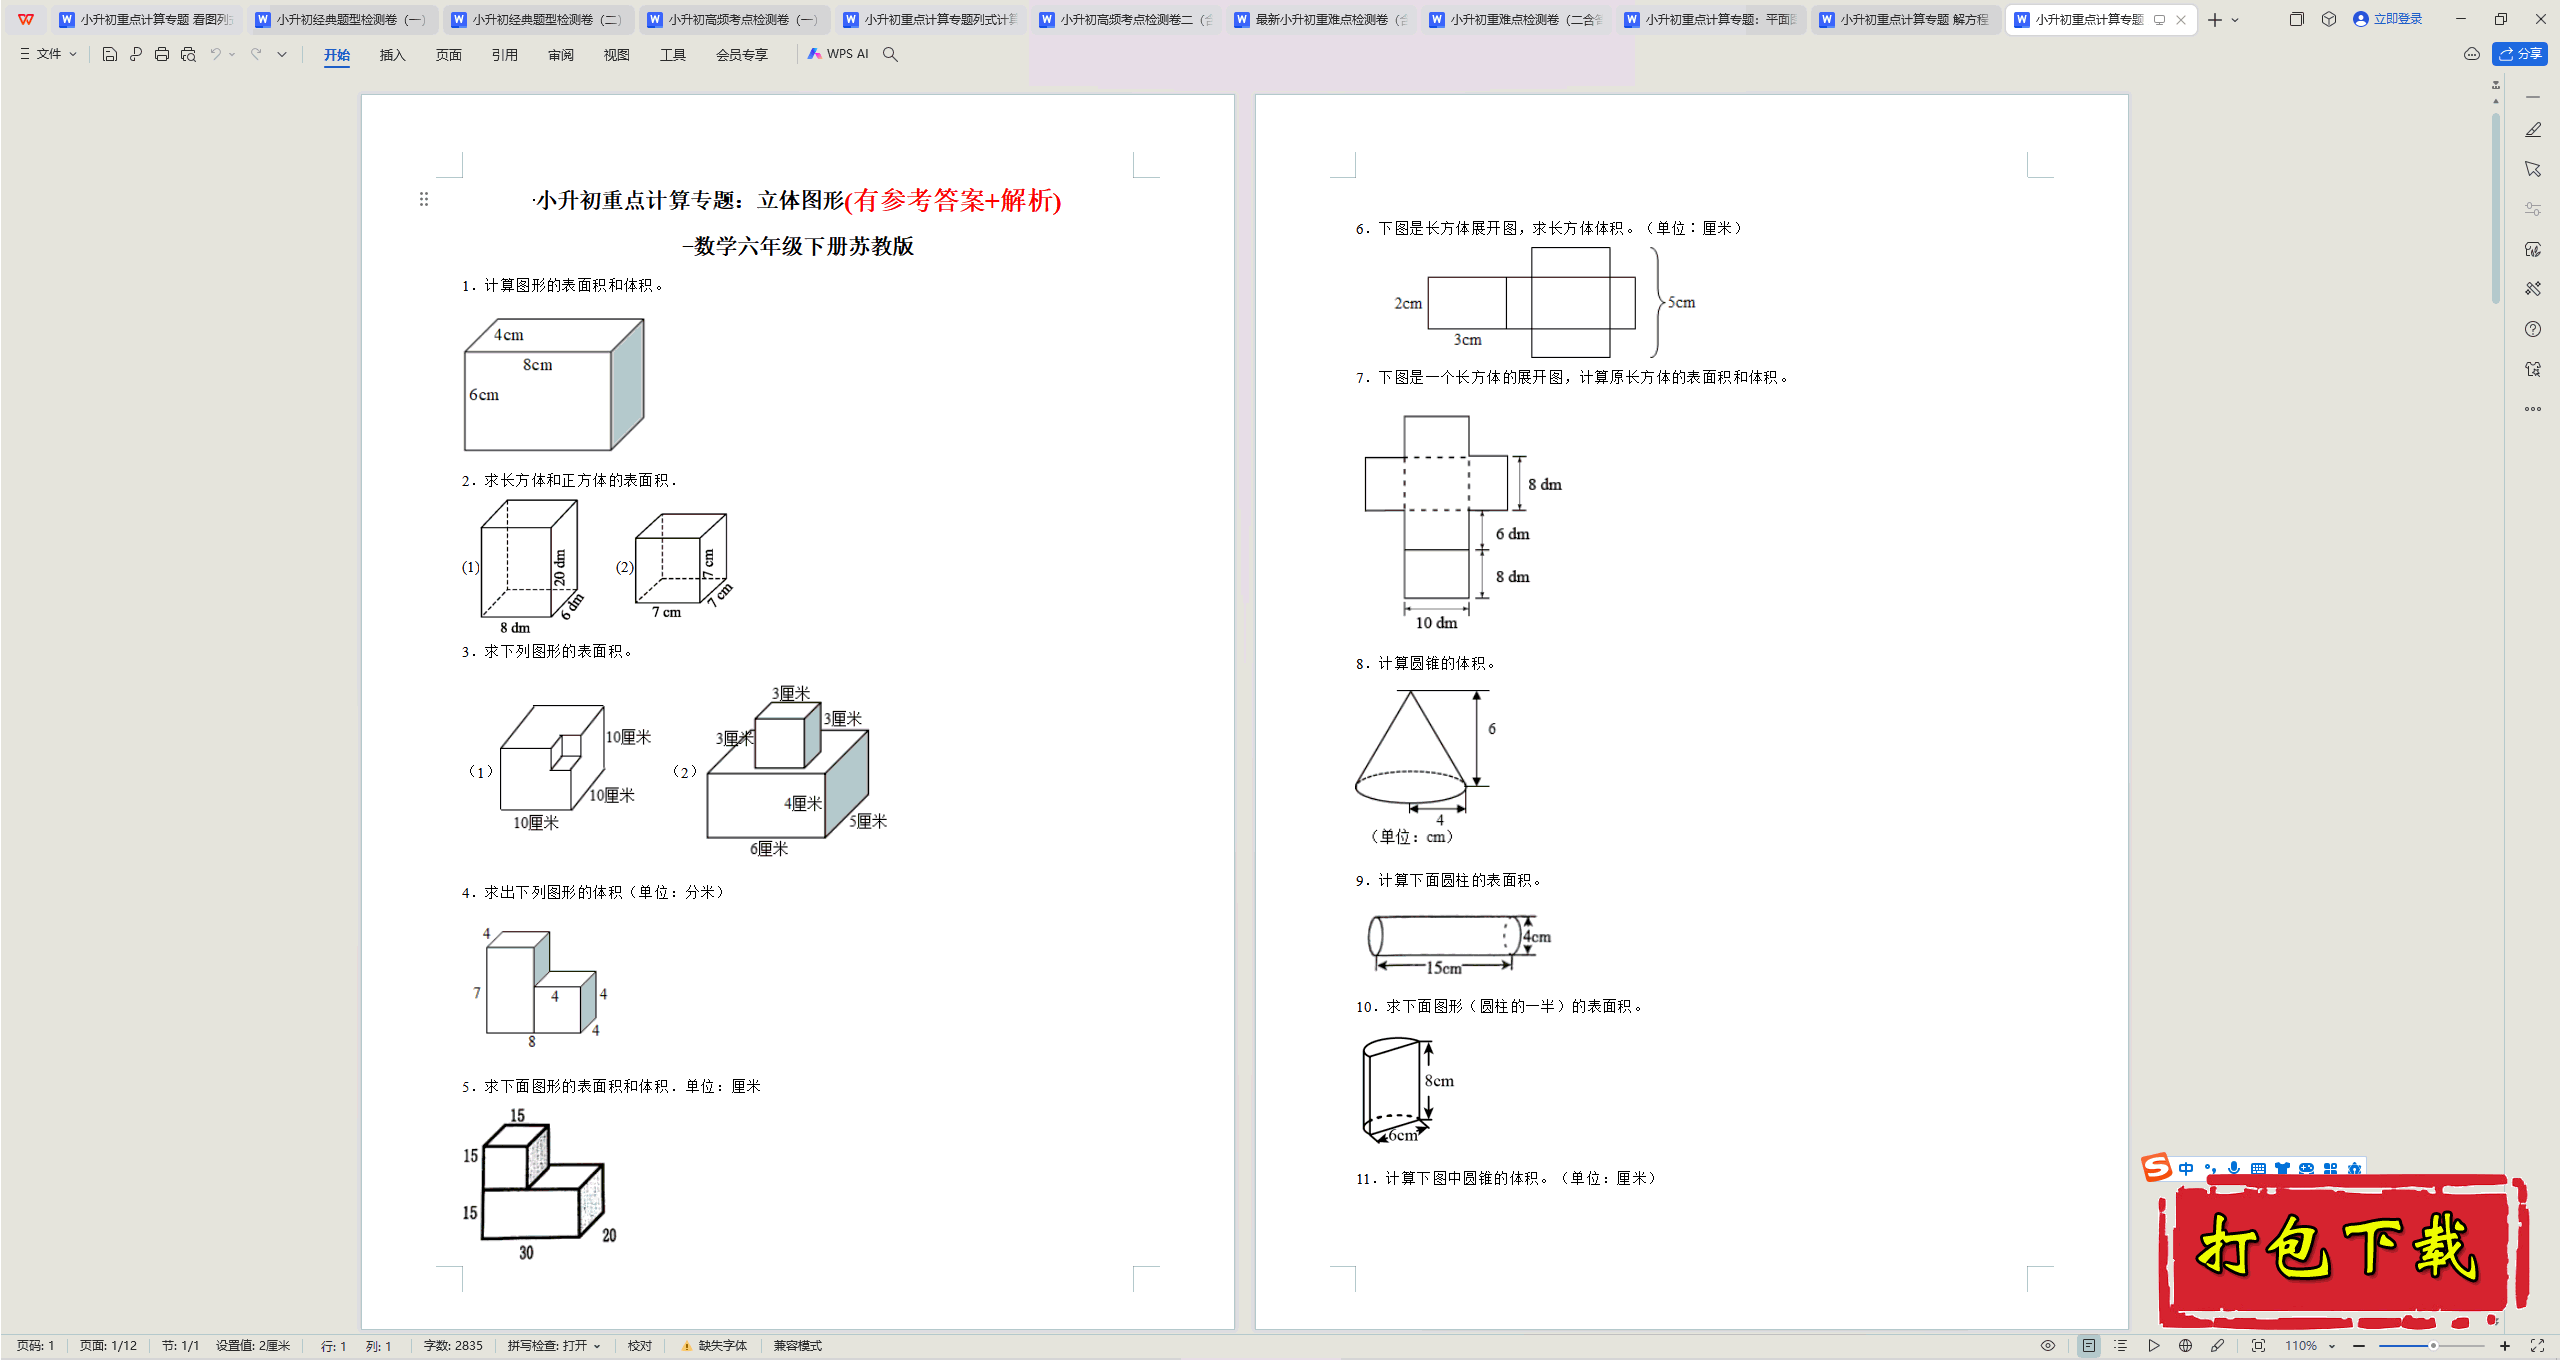The height and width of the screenshot is (1360, 2560).
Task: Switch to 小升初经典题型检测卷（一）document tab
Action: pyautogui.click(x=341, y=19)
